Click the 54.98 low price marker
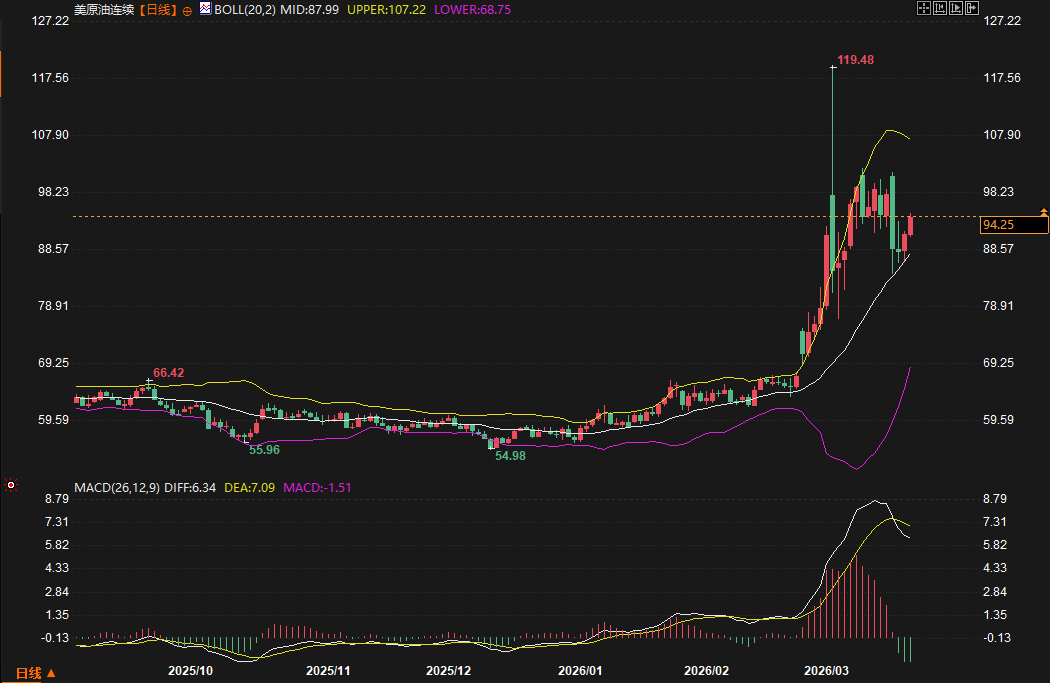The height and width of the screenshot is (683, 1050). click(x=510, y=456)
